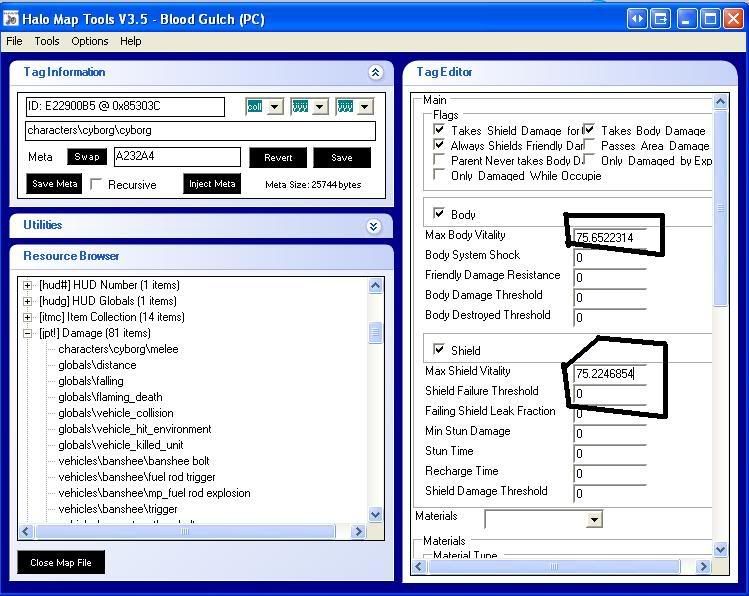This screenshot has width=749, height=596.
Task: Click Max Shield Vitality value field
Action: pyautogui.click(x=610, y=373)
